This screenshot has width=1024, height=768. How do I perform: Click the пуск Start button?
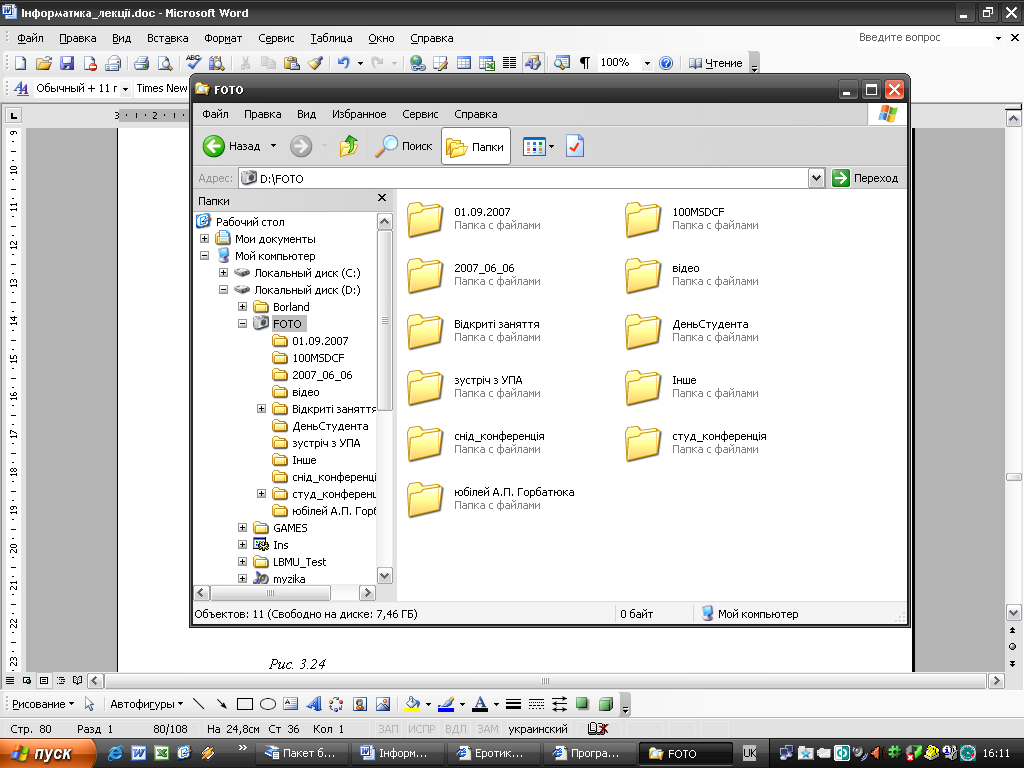[x=48, y=754]
